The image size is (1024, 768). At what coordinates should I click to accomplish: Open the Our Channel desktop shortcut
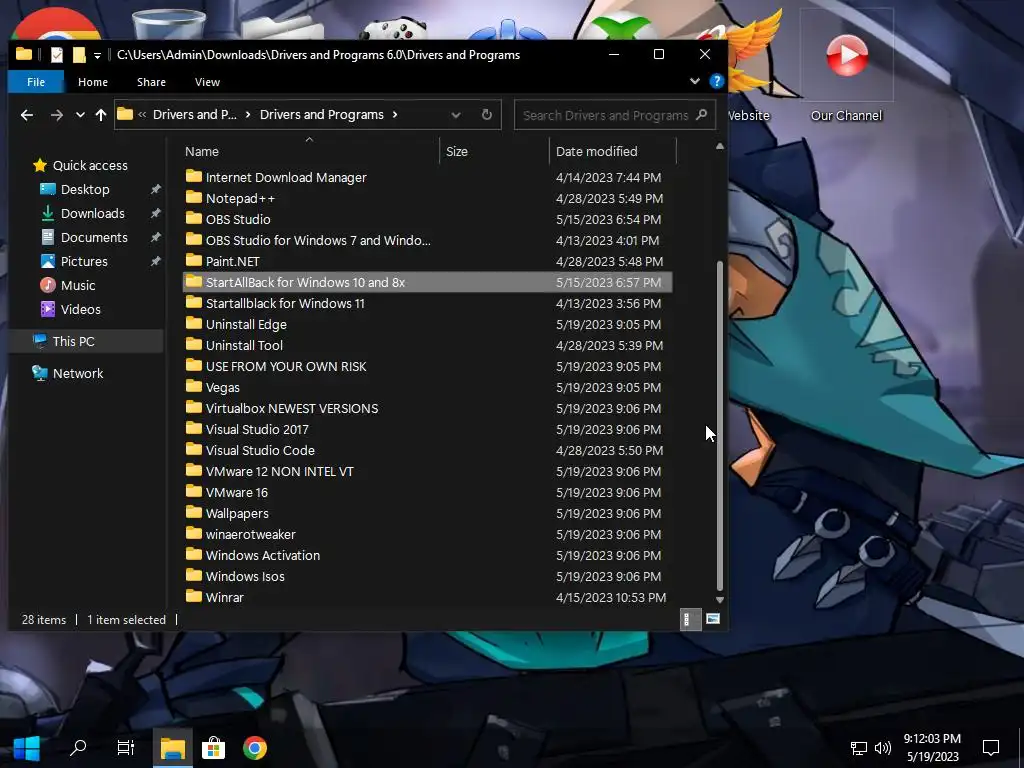(x=846, y=67)
